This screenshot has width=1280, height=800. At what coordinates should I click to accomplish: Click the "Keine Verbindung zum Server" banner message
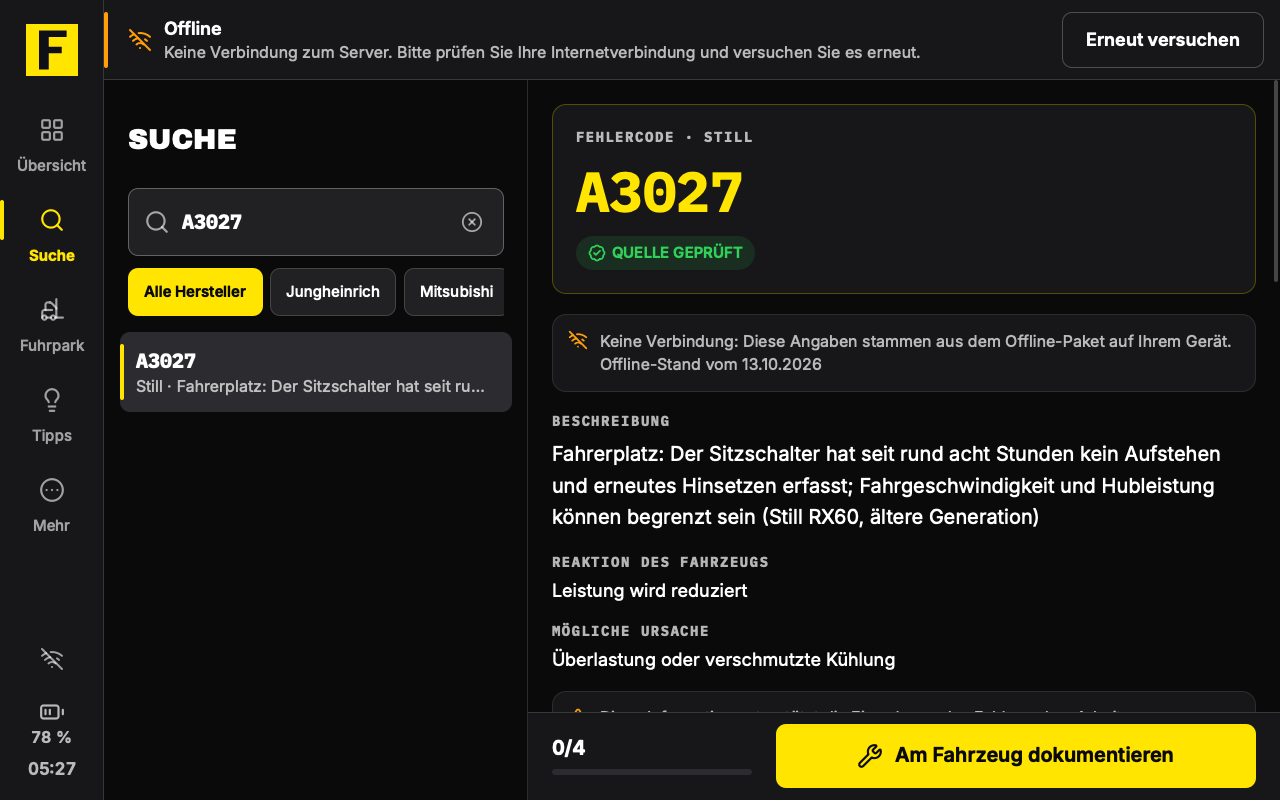click(x=542, y=52)
